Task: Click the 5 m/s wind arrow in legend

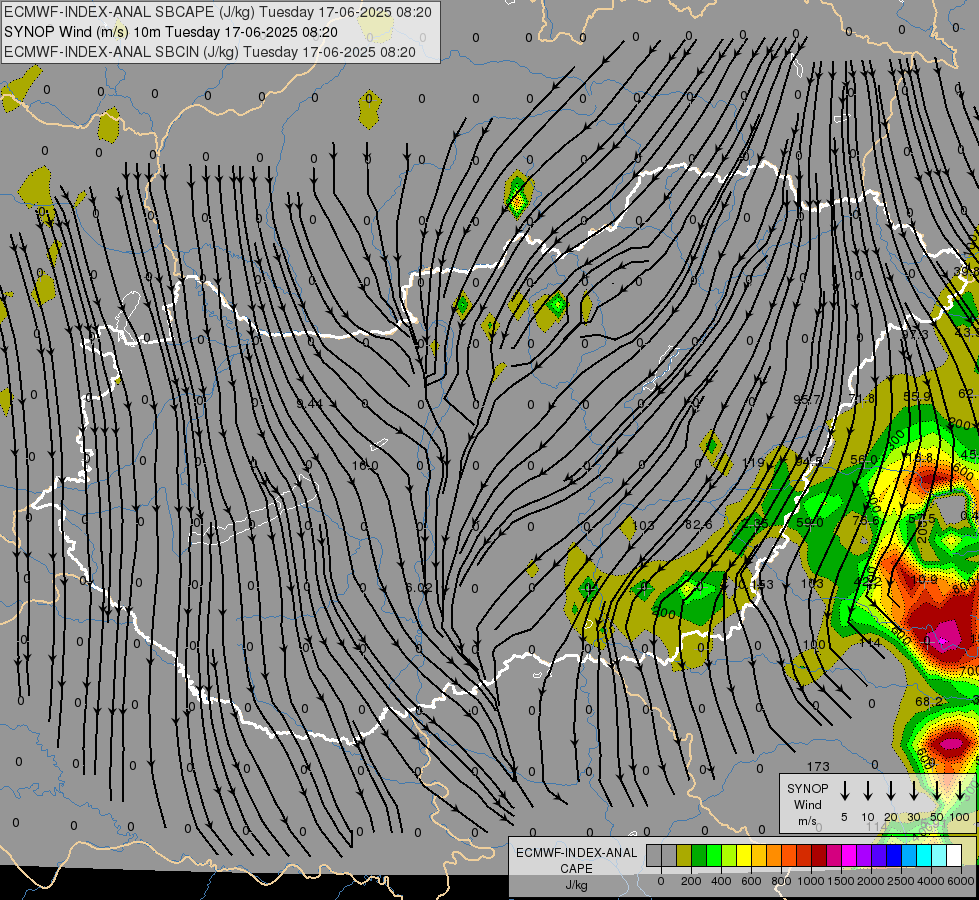Action: 844,790
